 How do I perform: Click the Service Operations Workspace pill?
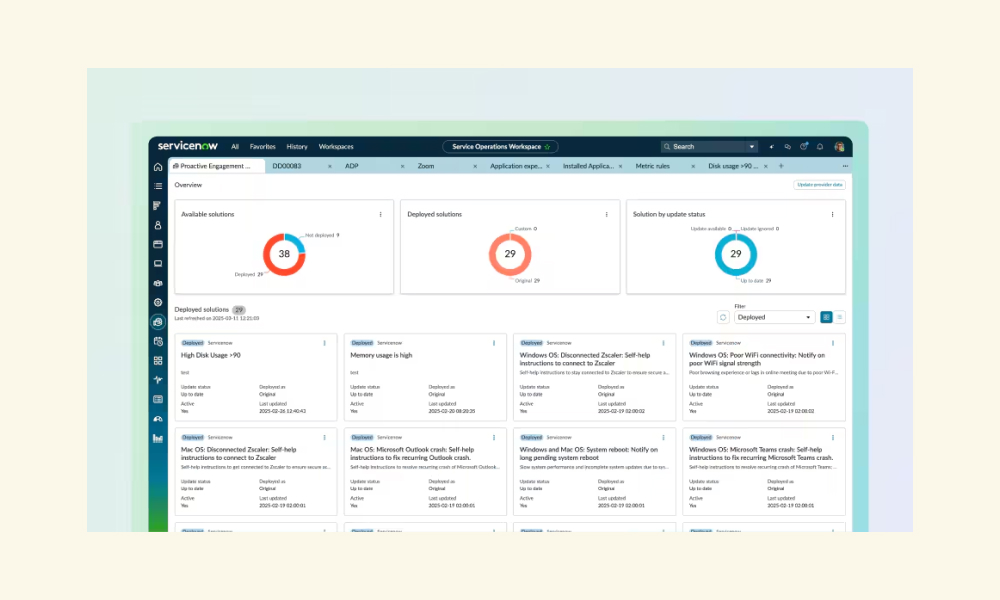pos(500,147)
